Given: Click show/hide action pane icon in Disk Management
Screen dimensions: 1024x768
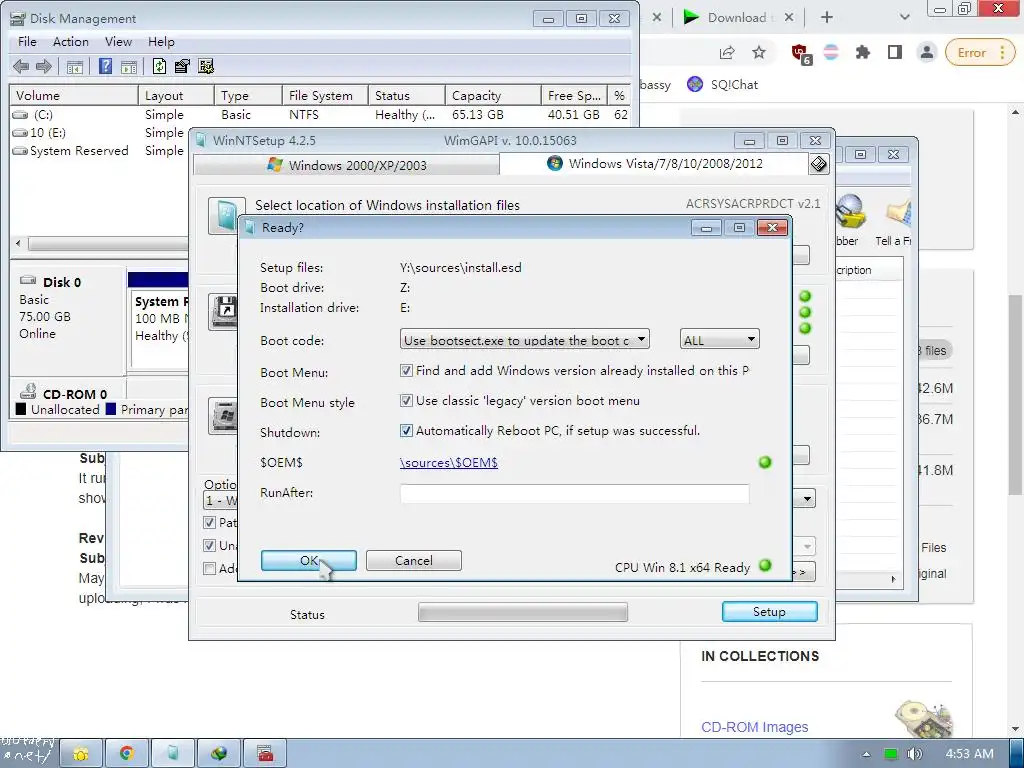Looking at the screenshot, I should (x=129, y=66).
